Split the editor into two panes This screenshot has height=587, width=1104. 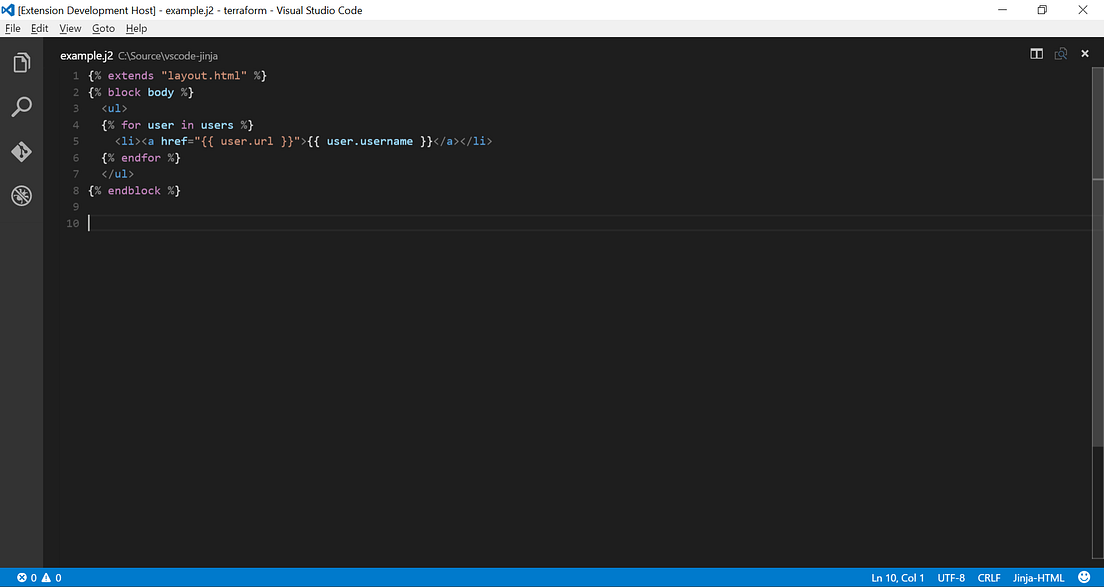tap(1036, 53)
